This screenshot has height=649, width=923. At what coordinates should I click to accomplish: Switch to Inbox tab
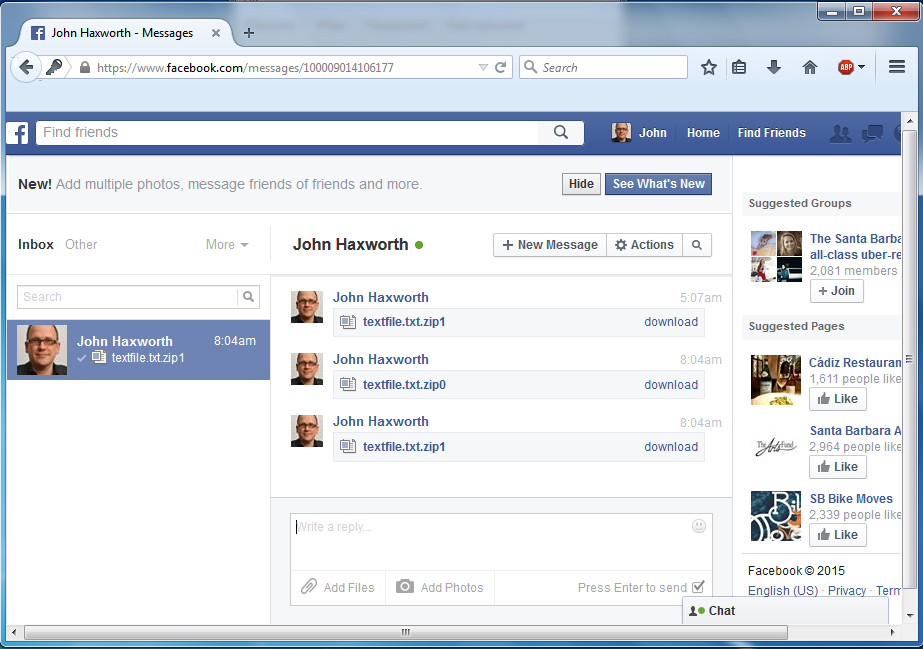click(x=36, y=244)
